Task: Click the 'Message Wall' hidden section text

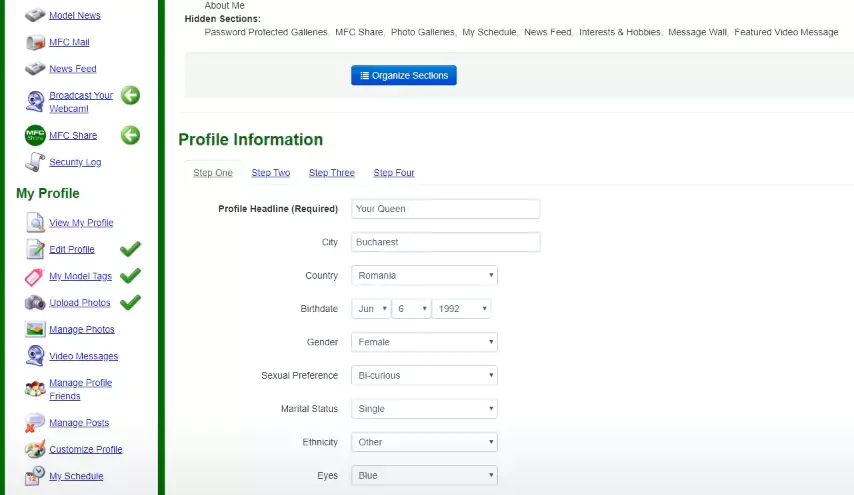Action: (697, 32)
